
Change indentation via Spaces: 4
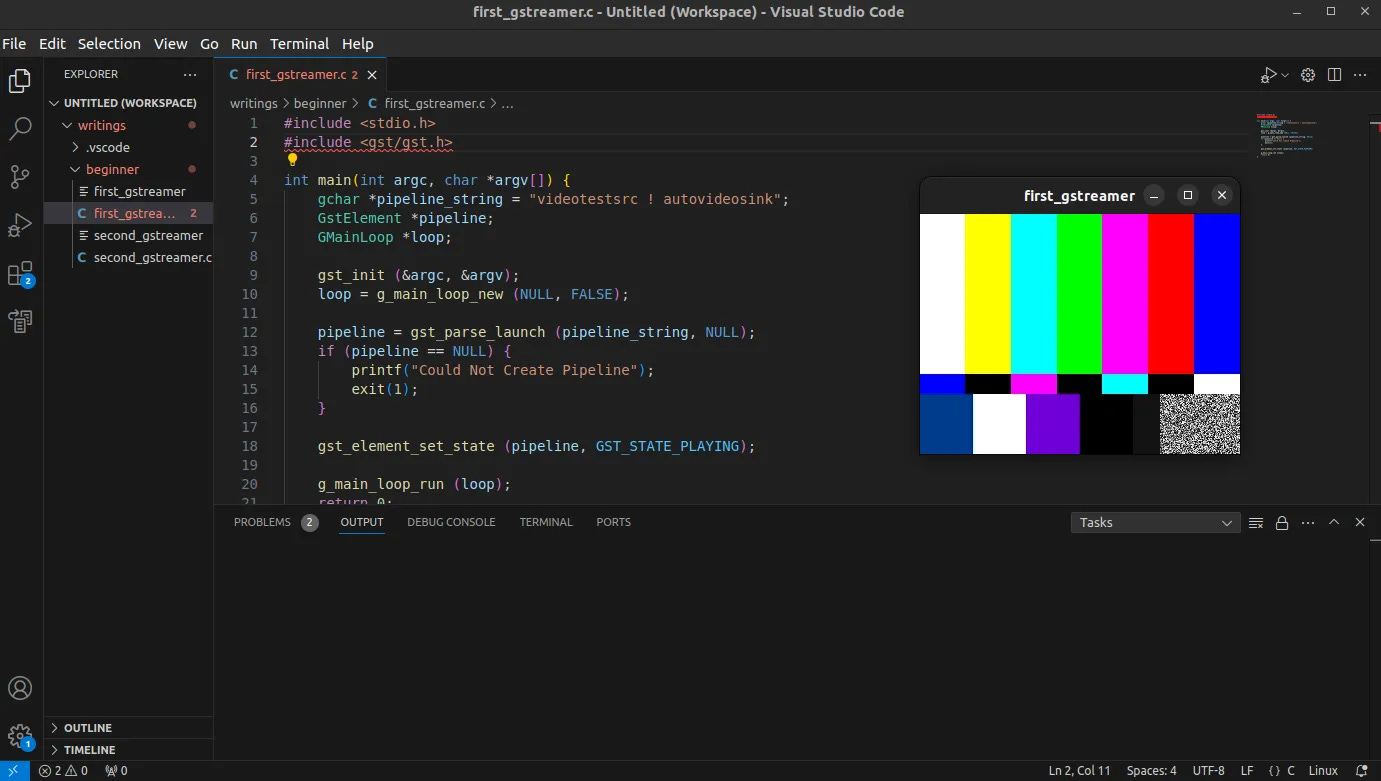pyautogui.click(x=1151, y=771)
